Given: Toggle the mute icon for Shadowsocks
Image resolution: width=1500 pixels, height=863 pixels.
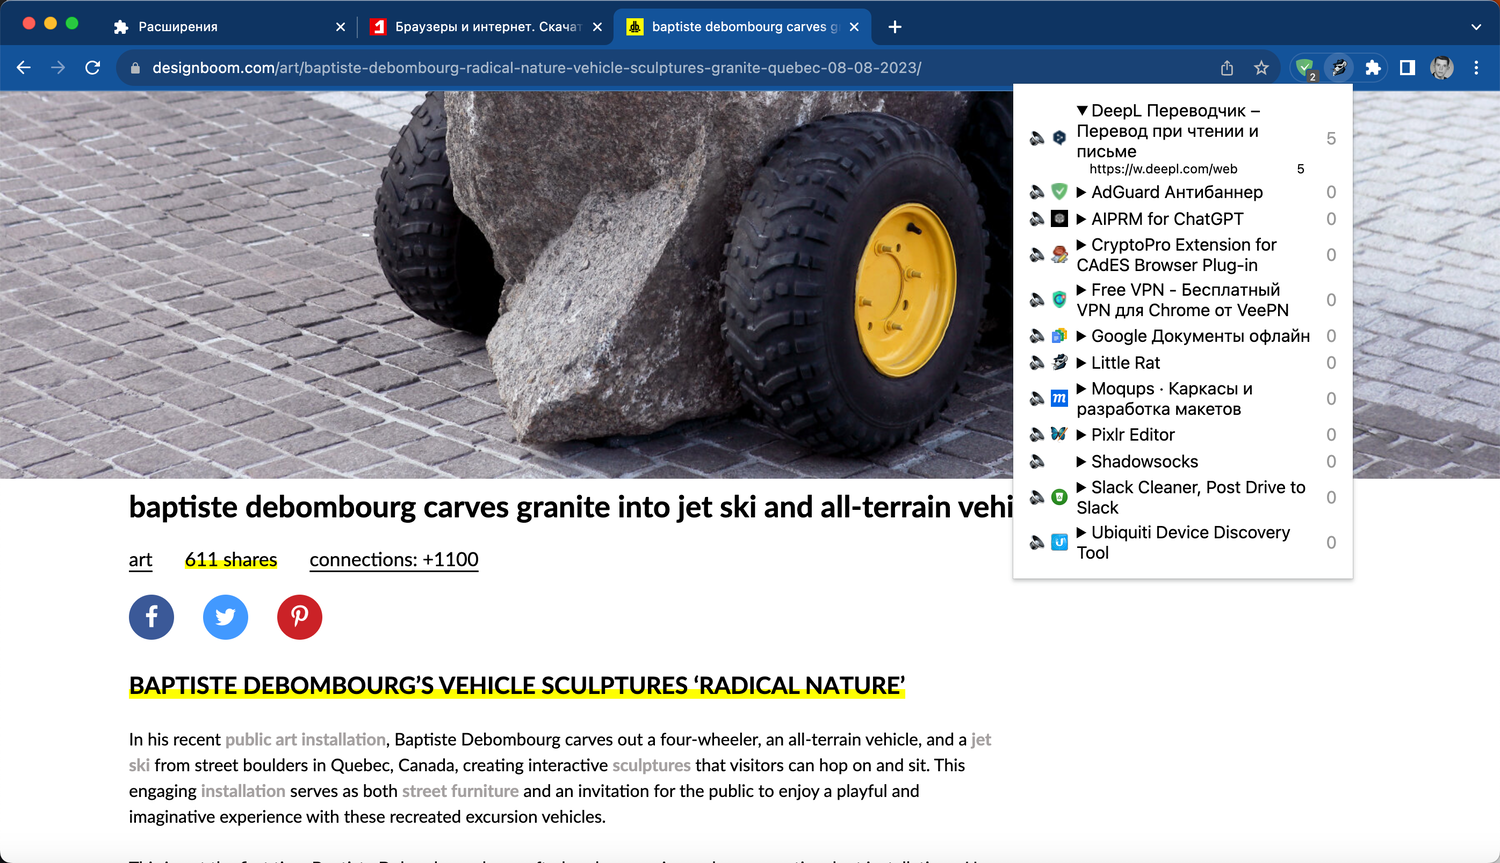Looking at the screenshot, I should (1037, 462).
